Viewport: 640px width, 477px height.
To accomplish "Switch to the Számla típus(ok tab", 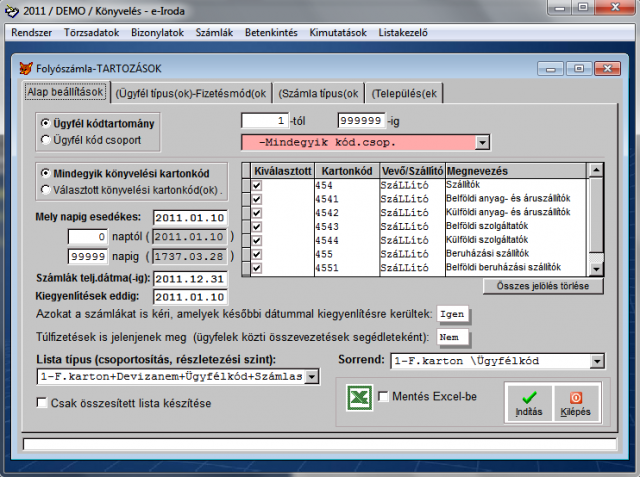I will (317, 94).
